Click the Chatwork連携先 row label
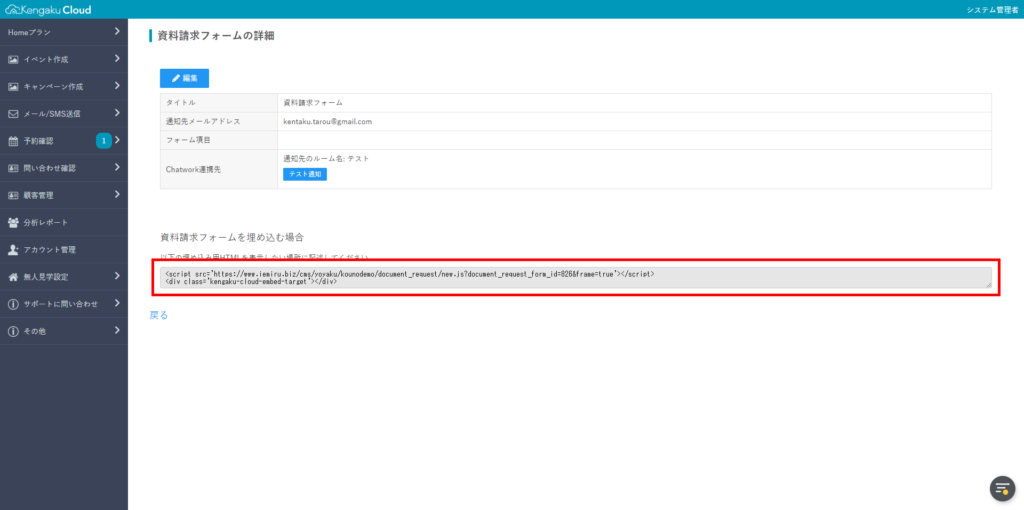 tap(194, 169)
